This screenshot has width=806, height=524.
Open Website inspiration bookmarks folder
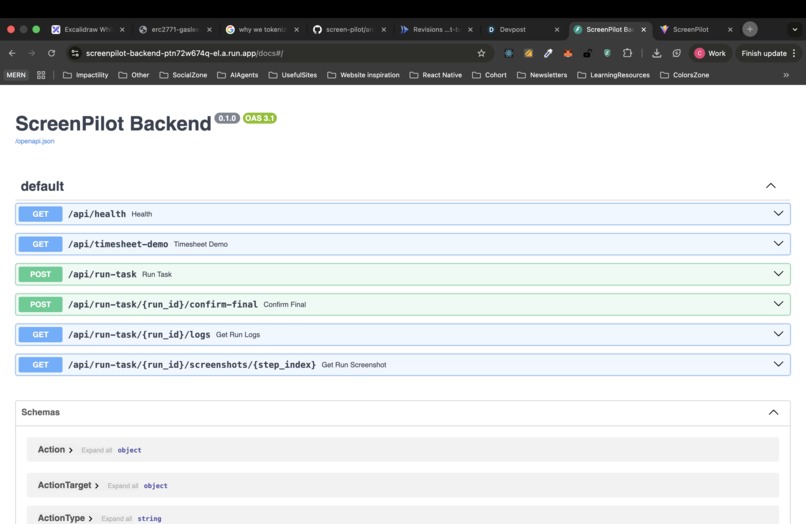(363, 75)
